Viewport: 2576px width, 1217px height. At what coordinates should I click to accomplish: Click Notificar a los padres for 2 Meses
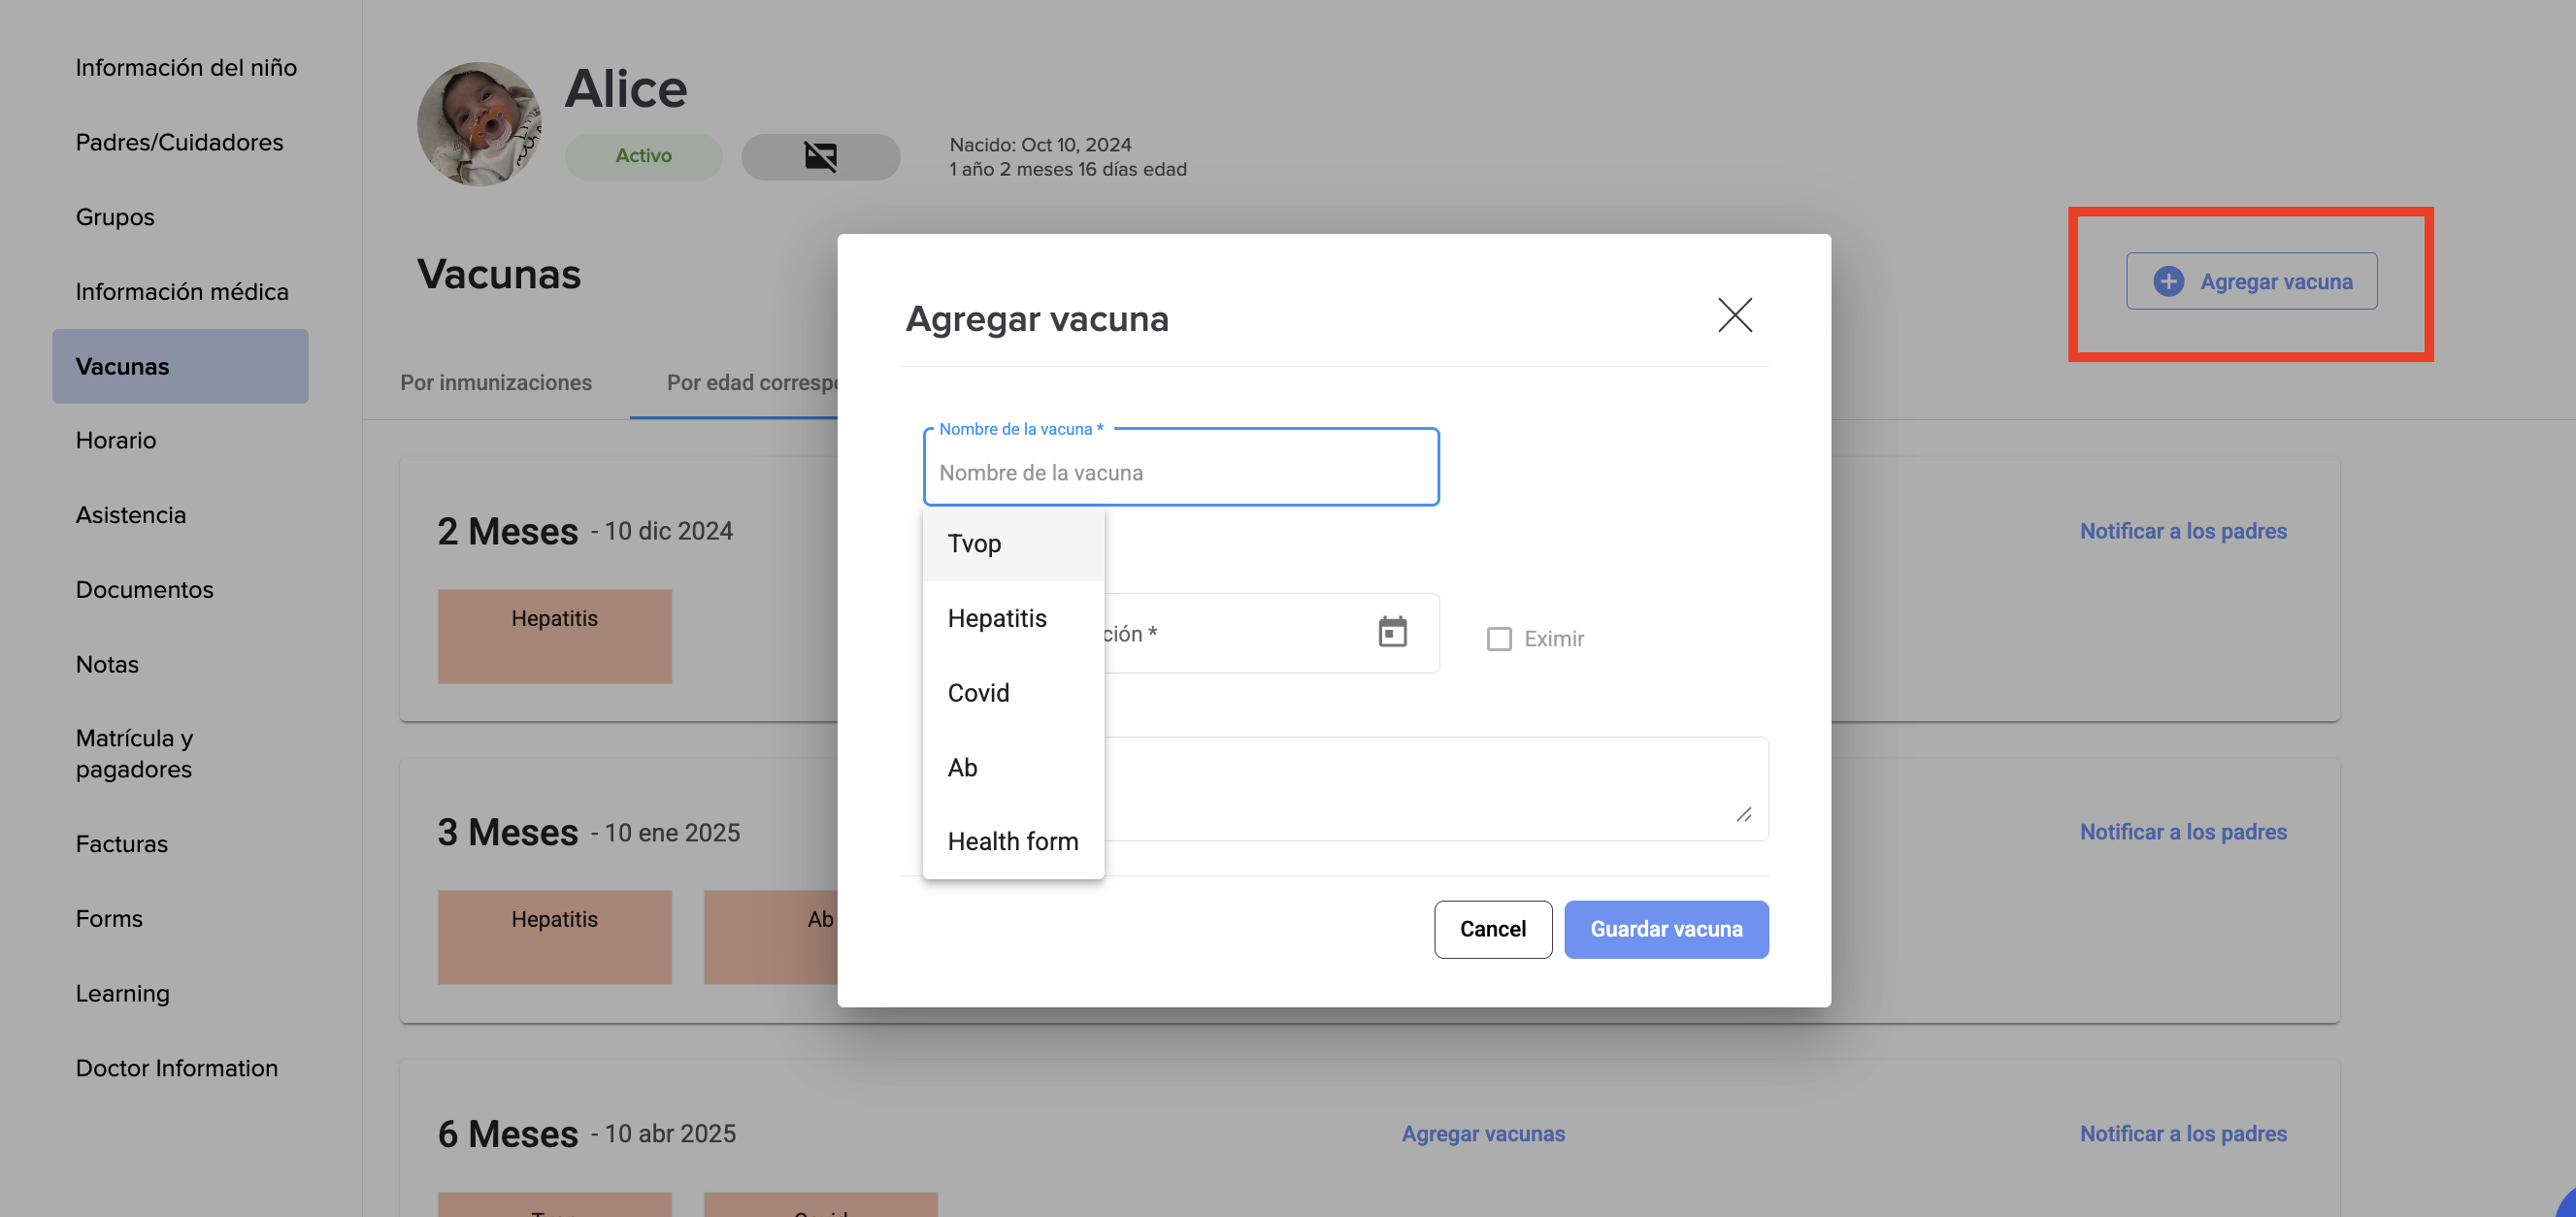pos(2182,531)
